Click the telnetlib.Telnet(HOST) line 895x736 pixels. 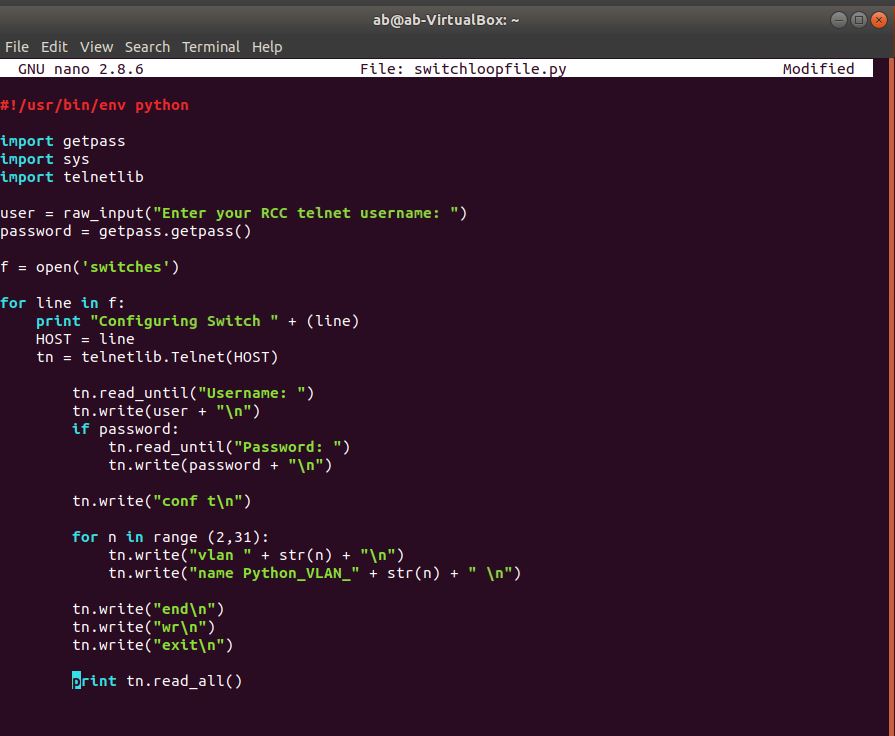click(157, 357)
